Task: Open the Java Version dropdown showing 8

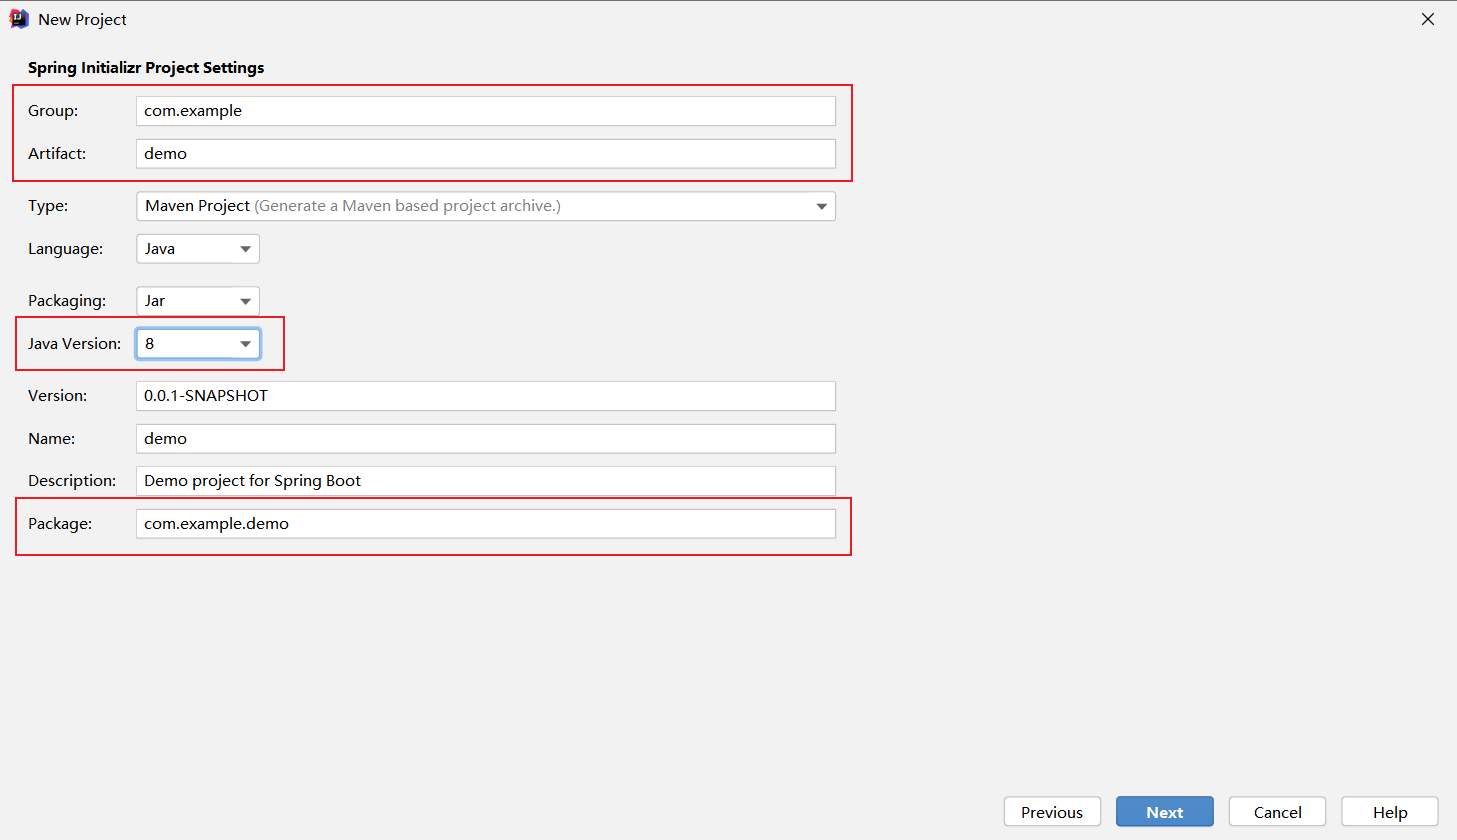Action: point(198,344)
